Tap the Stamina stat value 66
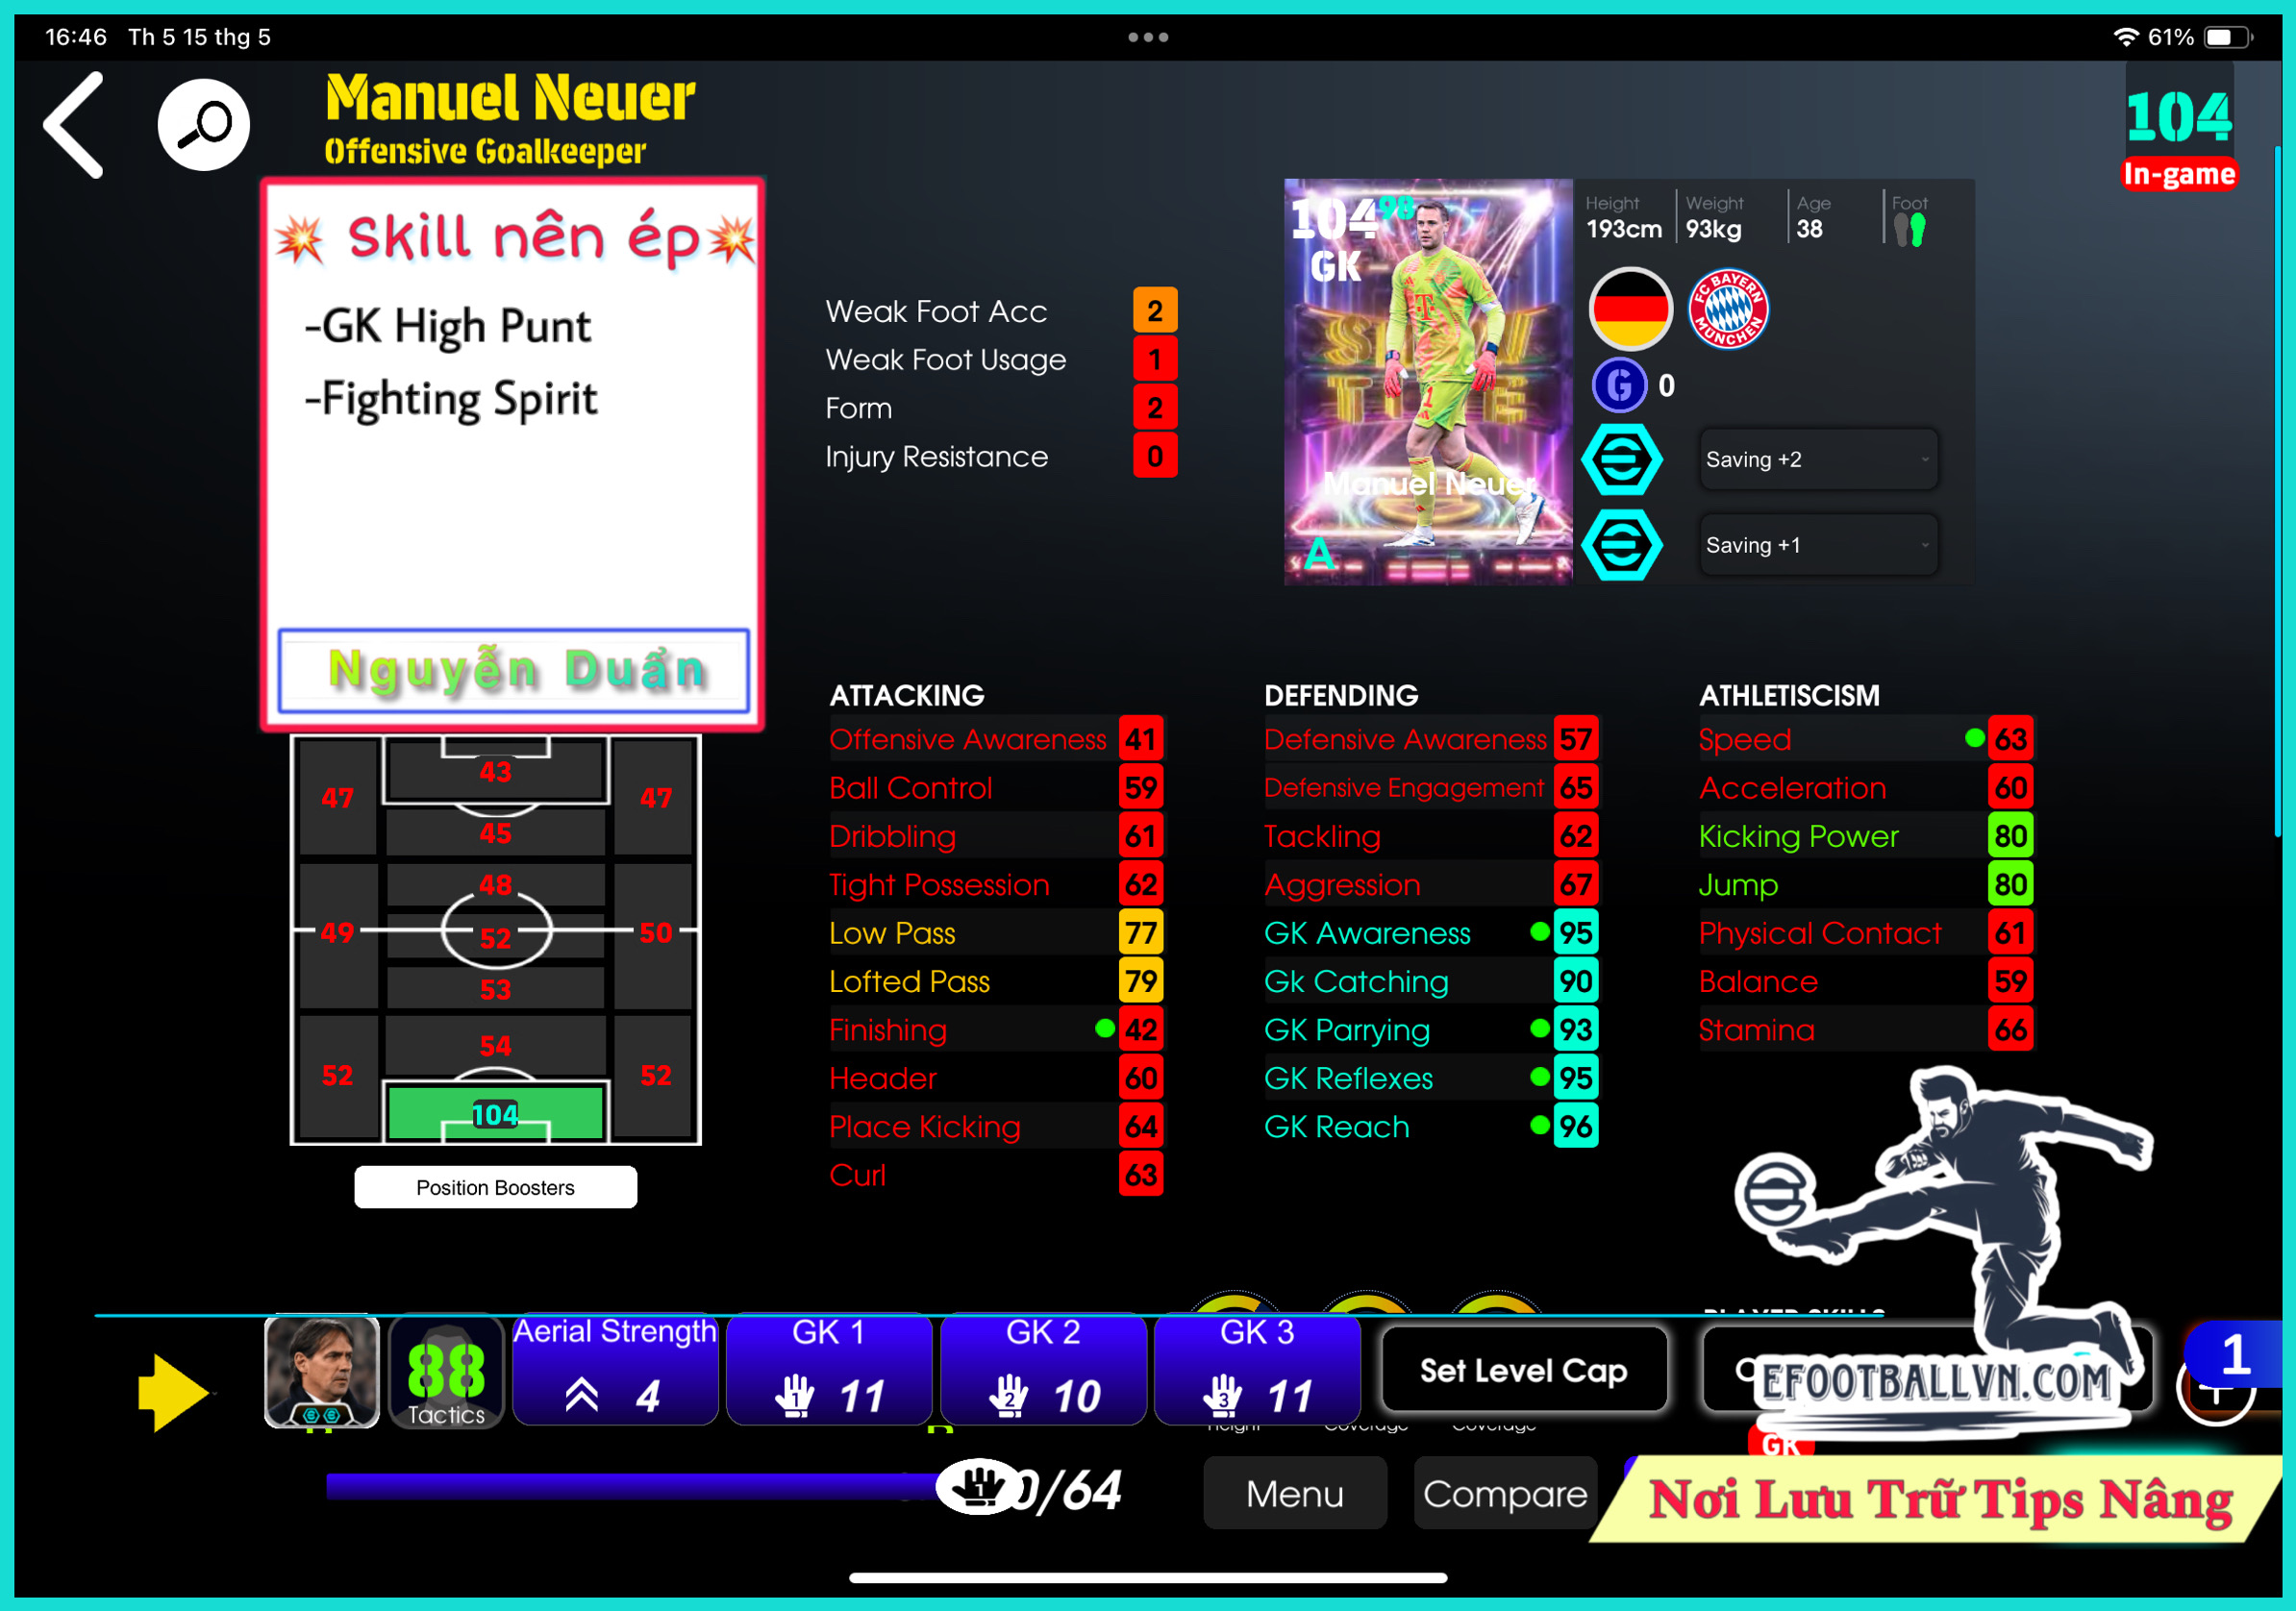2296x1611 pixels. tap(2011, 1029)
